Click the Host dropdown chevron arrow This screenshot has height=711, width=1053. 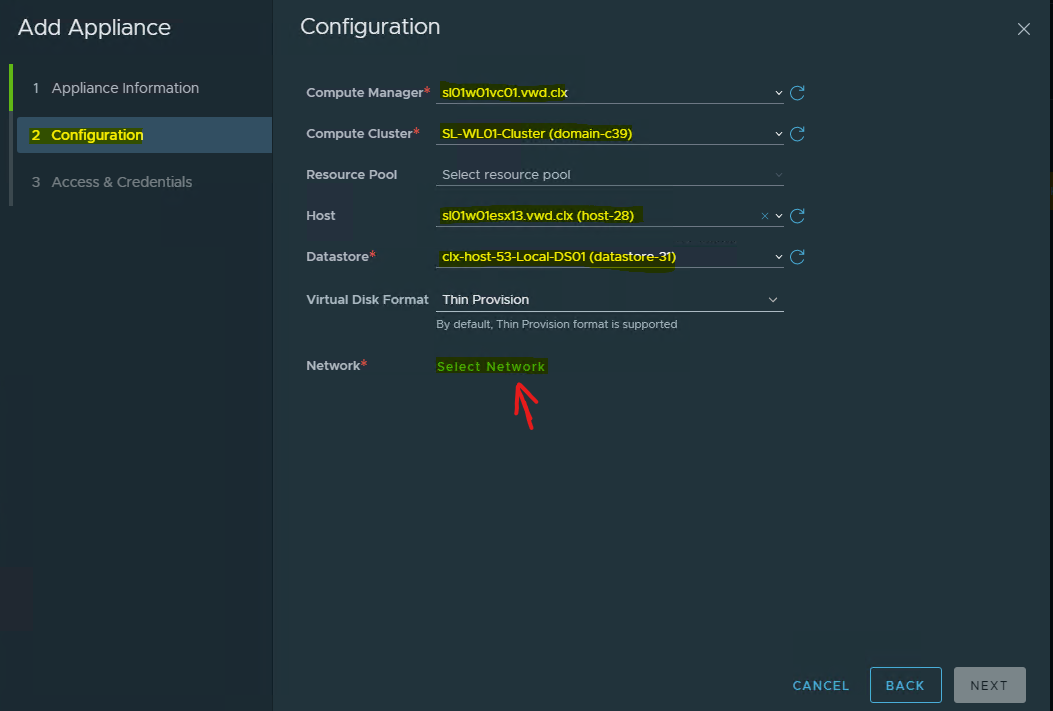coord(779,216)
